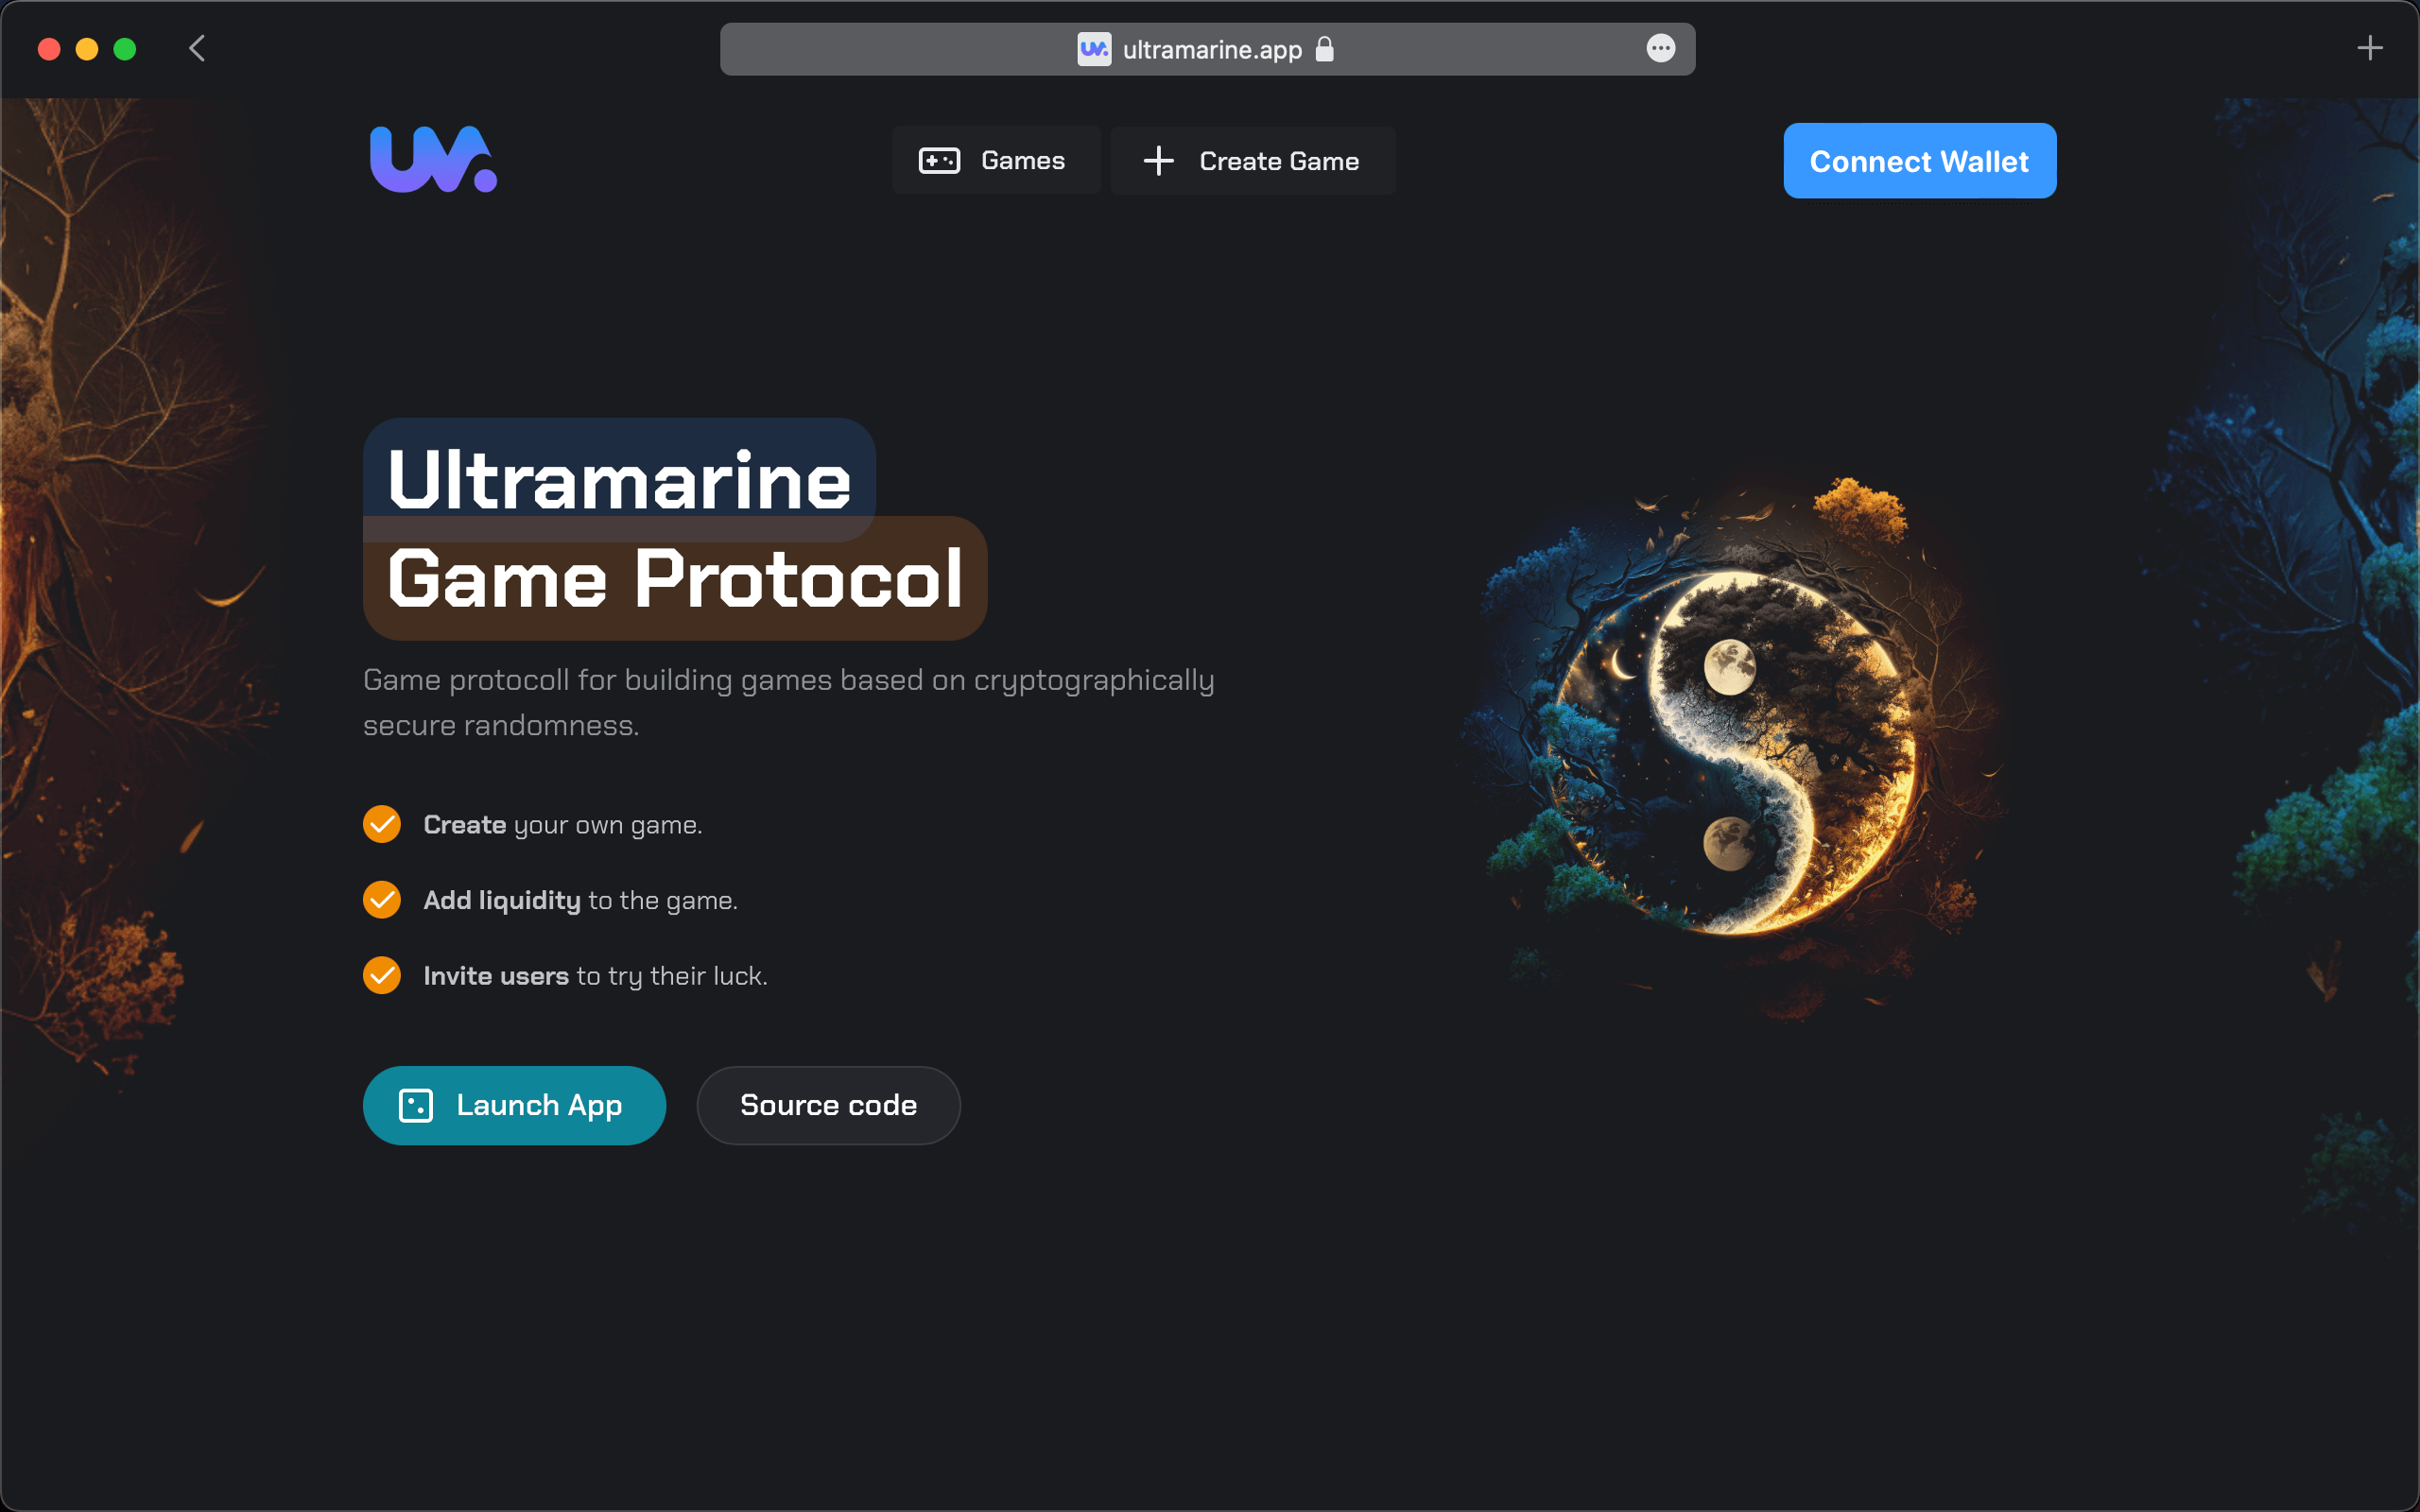Click the ultramarine.app address field
Viewport: 2420px width, 1512px height.
pos(1211,49)
